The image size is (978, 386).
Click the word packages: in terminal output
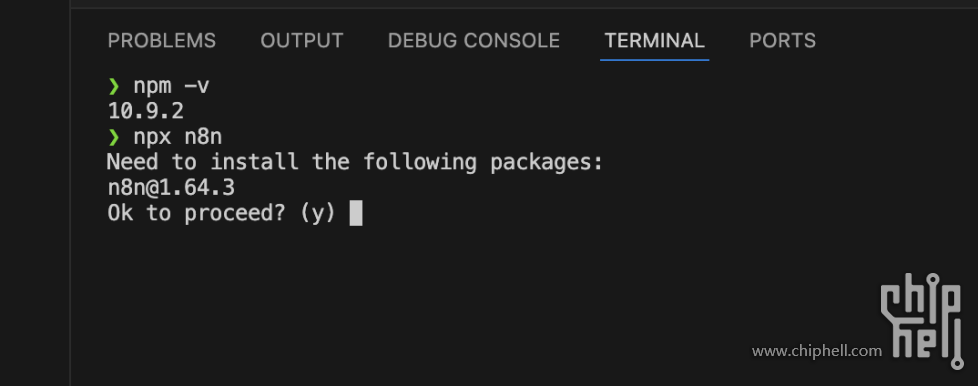(x=547, y=163)
